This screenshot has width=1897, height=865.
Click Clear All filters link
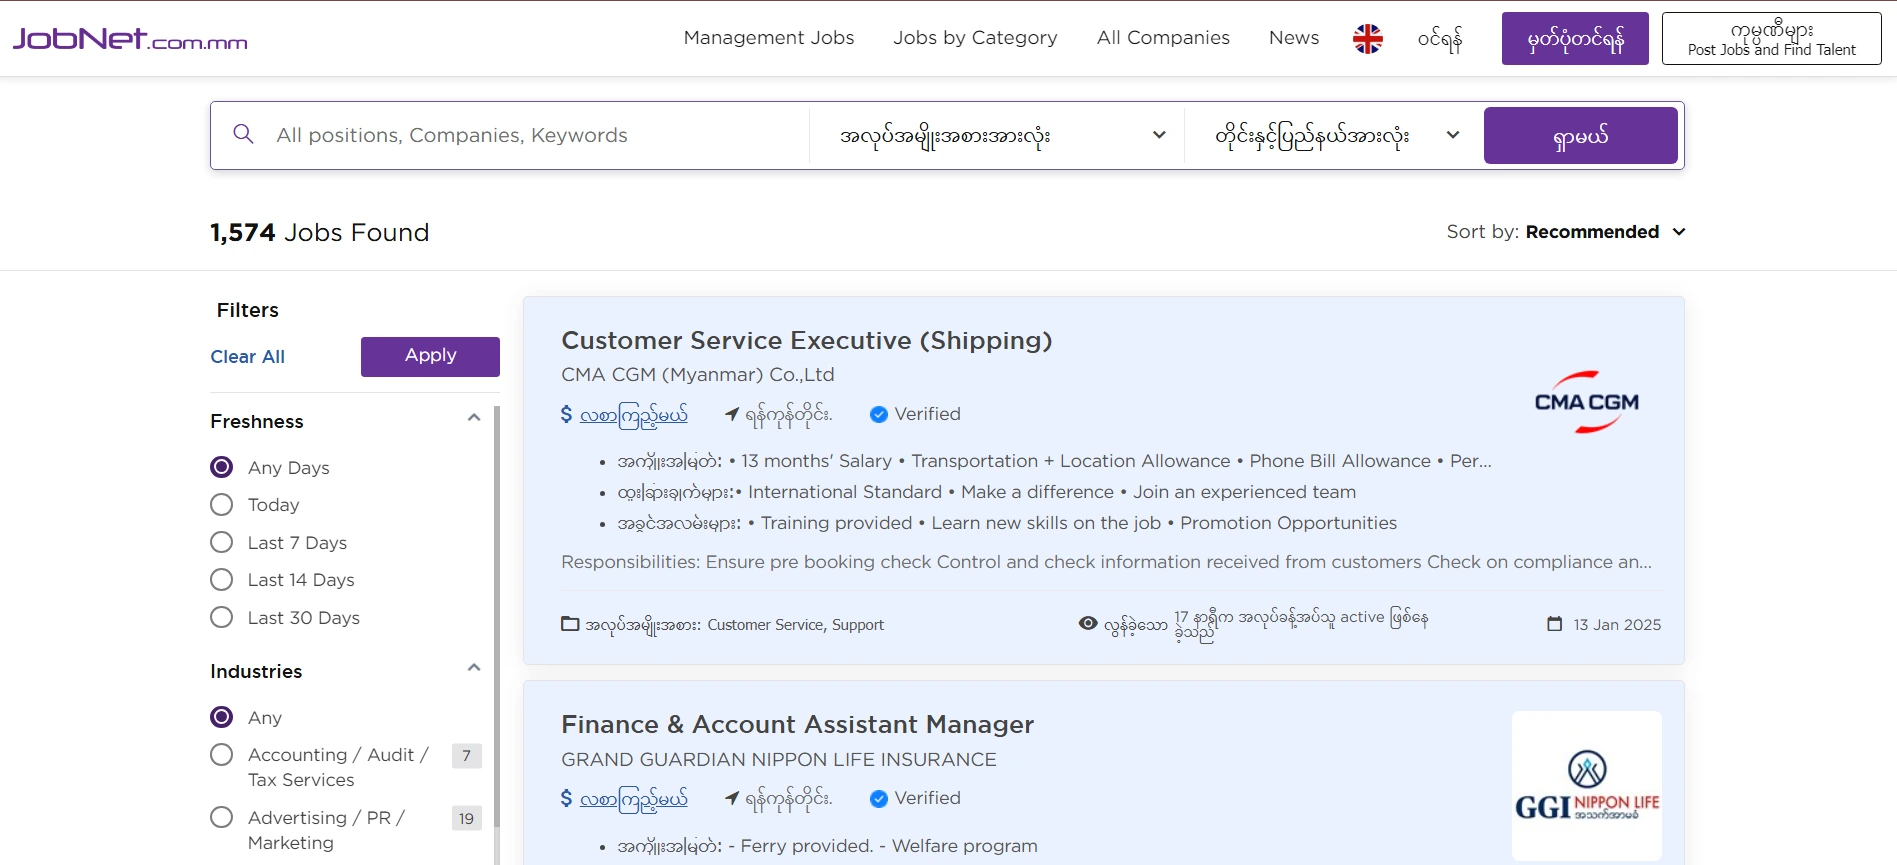[247, 357]
